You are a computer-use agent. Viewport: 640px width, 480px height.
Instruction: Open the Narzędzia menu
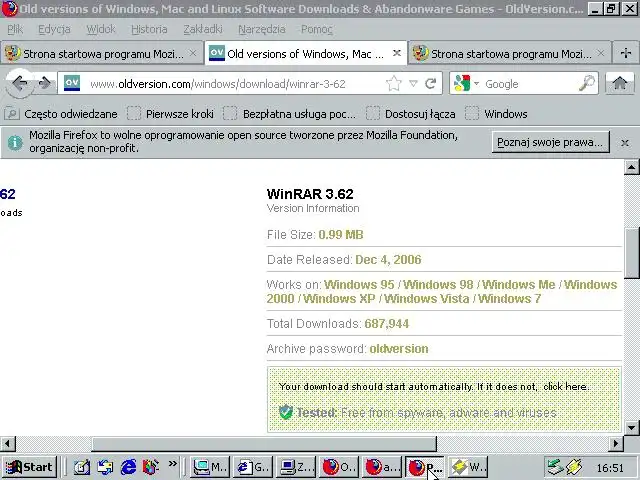(x=262, y=29)
